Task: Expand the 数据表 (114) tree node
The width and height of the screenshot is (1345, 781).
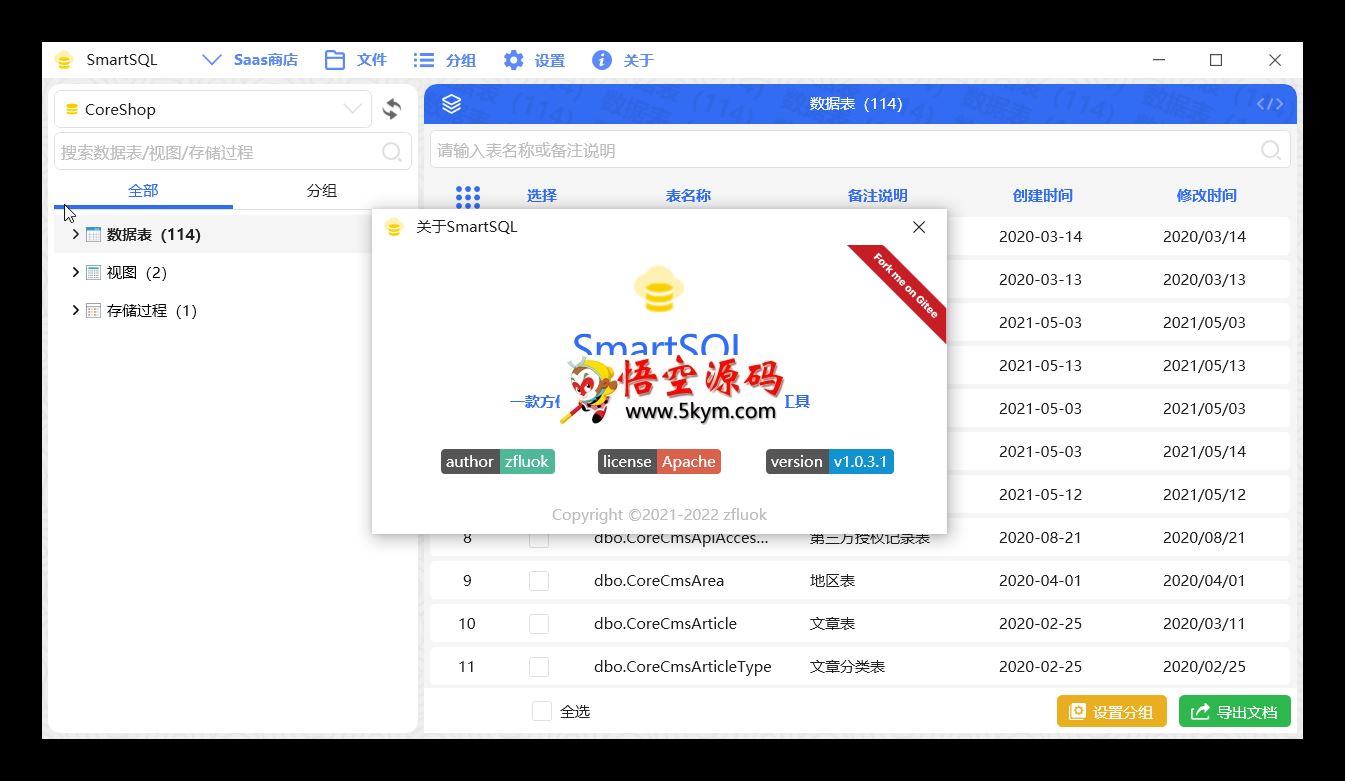Action: click(75, 234)
